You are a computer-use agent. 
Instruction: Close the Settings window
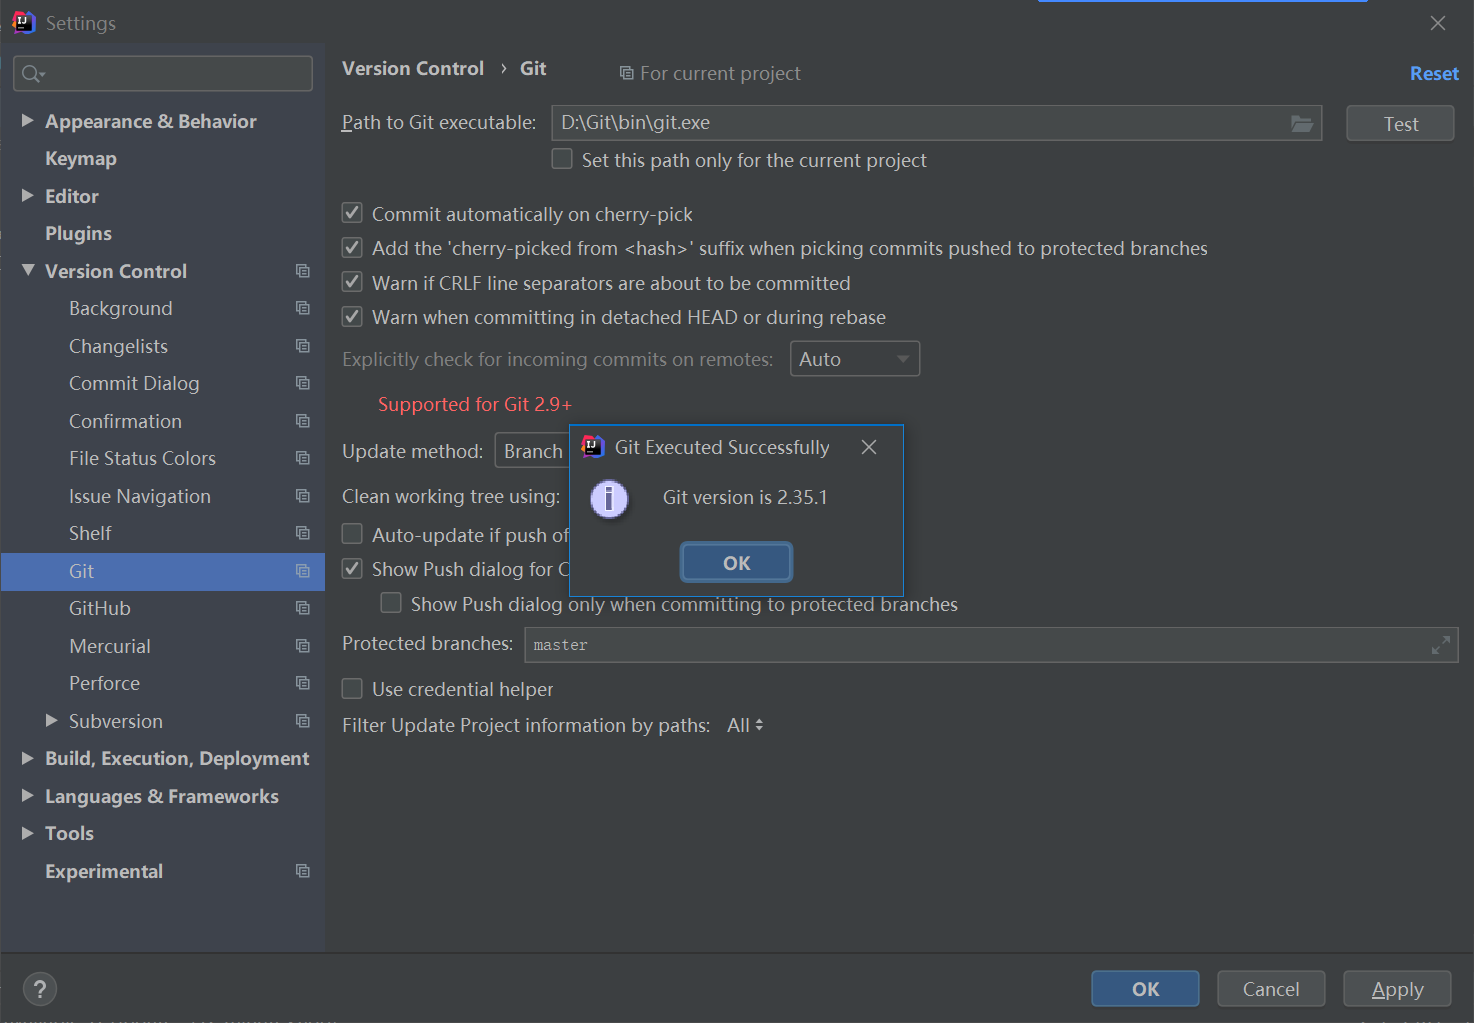click(x=1438, y=23)
